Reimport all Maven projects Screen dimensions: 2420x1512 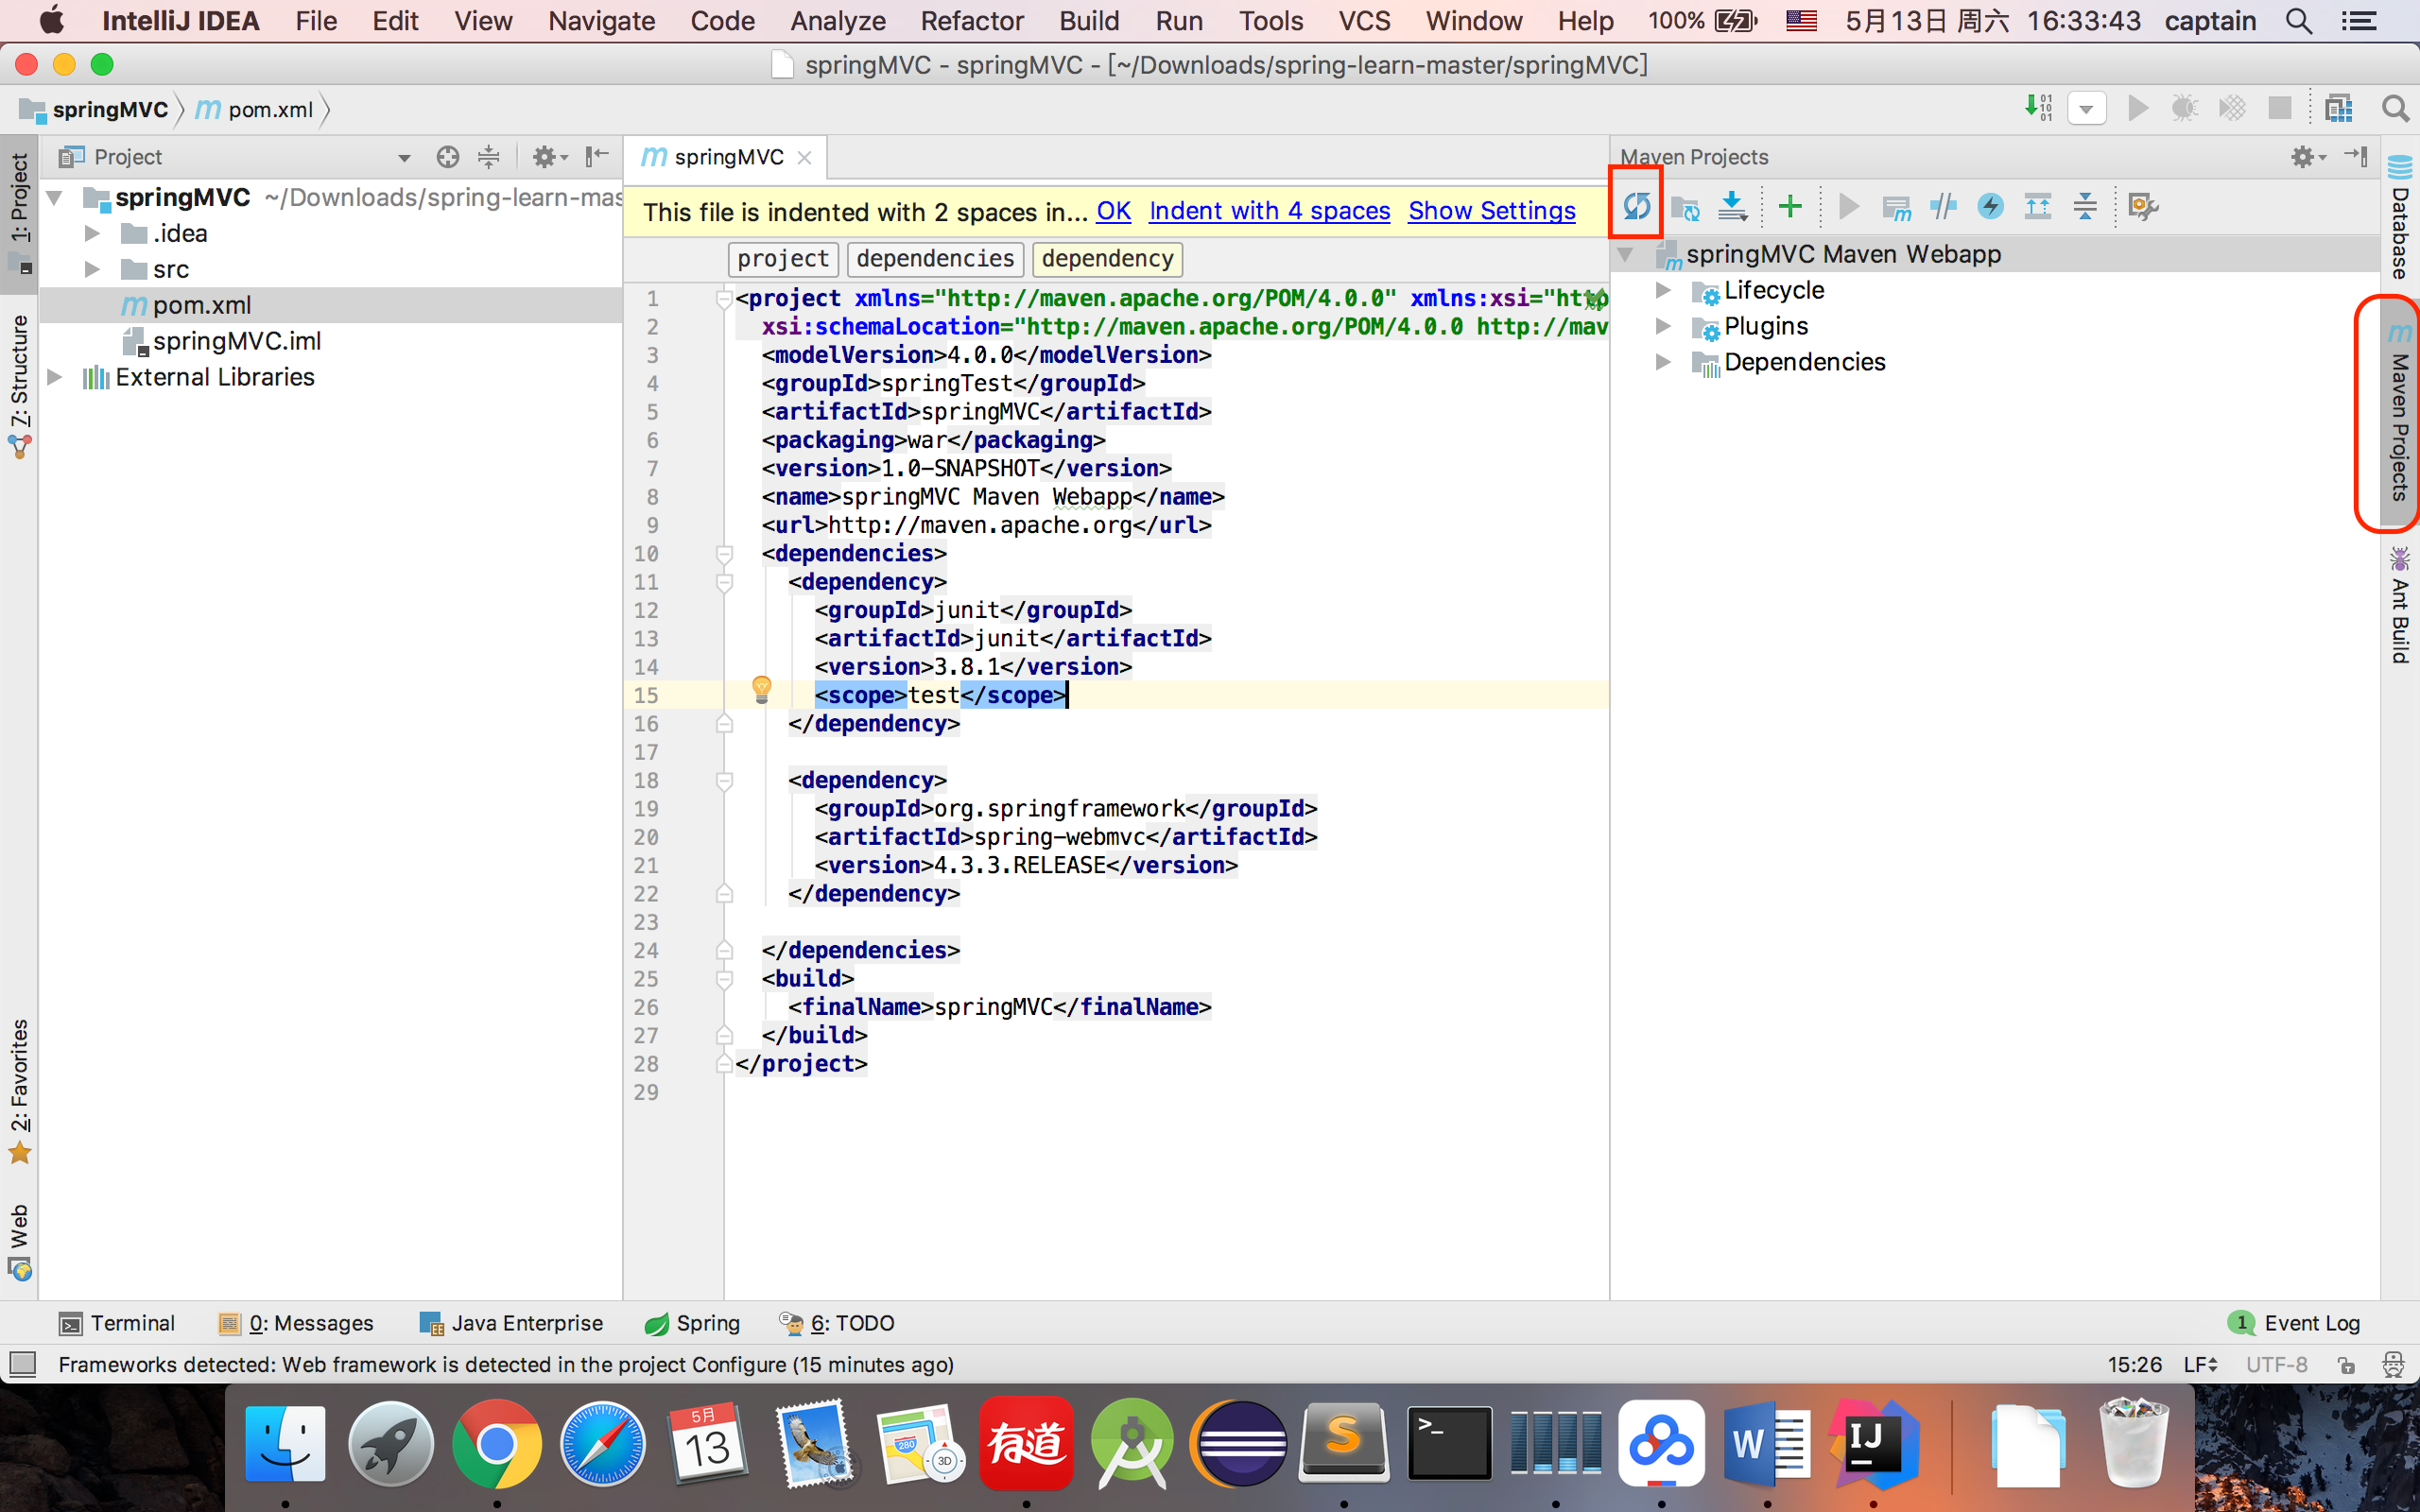(1637, 205)
